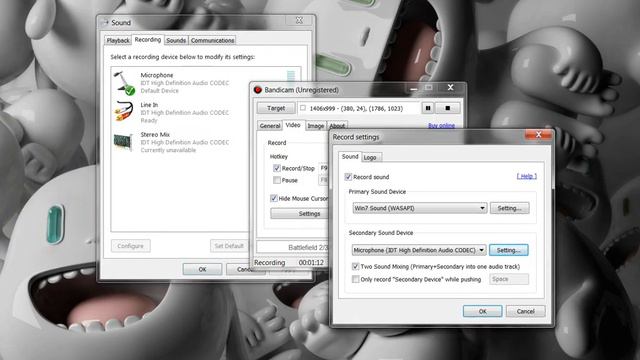Cancel the Record settings dialog
Viewport: 640px width, 360px height.
point(526,311)
